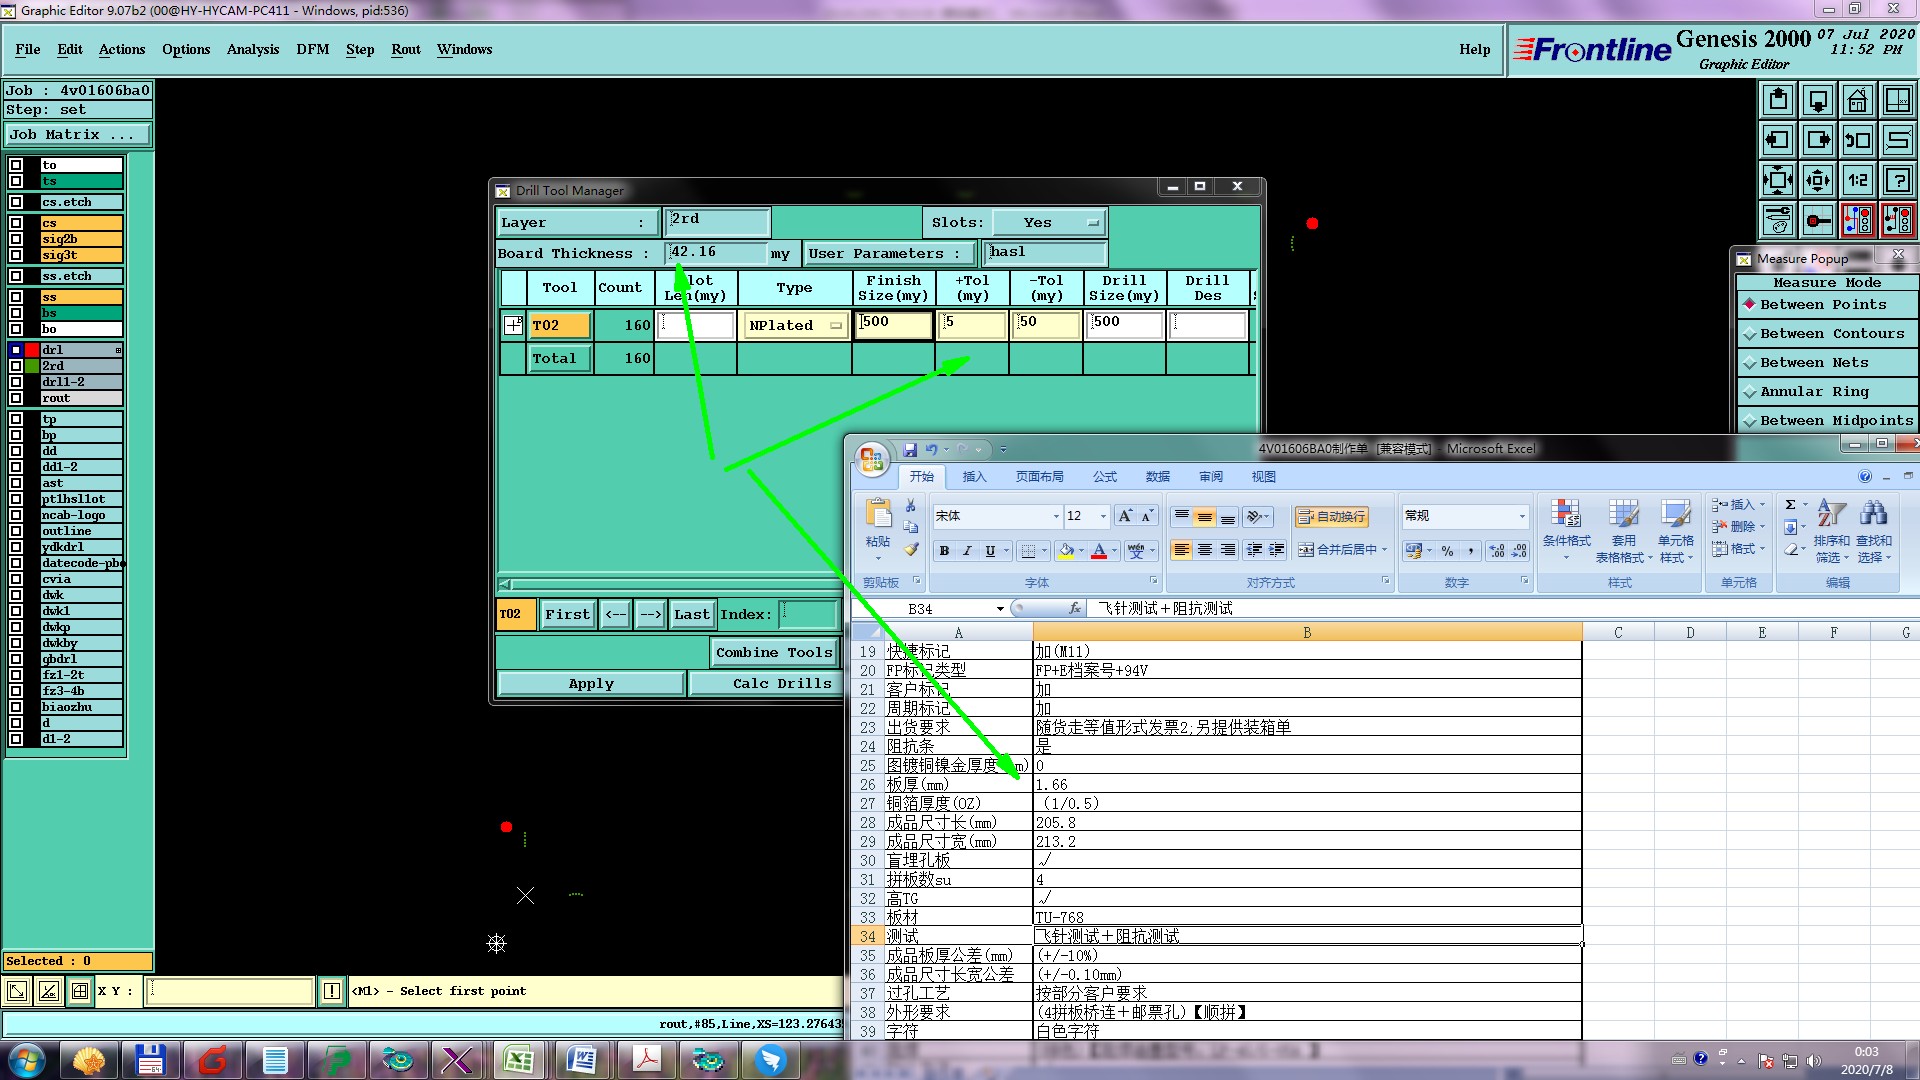The width and height of the screenshot is (1920, 1080).
Task: Click the Last navigation button
Action: click(x=691, y=615)
